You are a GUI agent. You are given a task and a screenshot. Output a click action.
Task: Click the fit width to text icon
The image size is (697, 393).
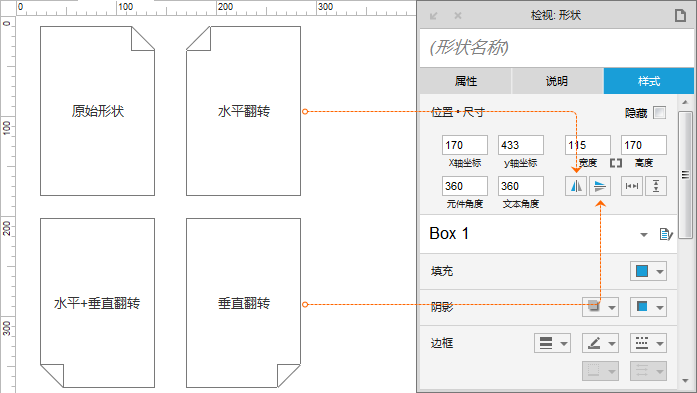tap(632, 186)
